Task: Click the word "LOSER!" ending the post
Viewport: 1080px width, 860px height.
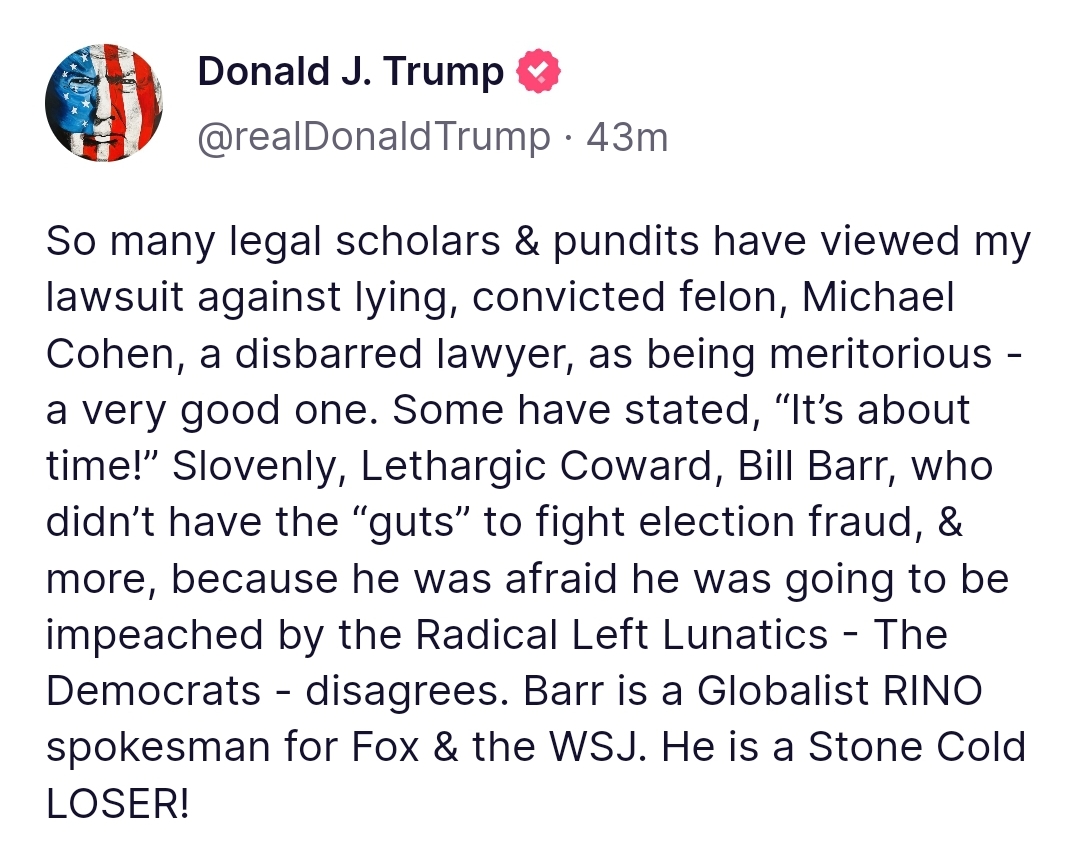Action: [x=117, y=805]
